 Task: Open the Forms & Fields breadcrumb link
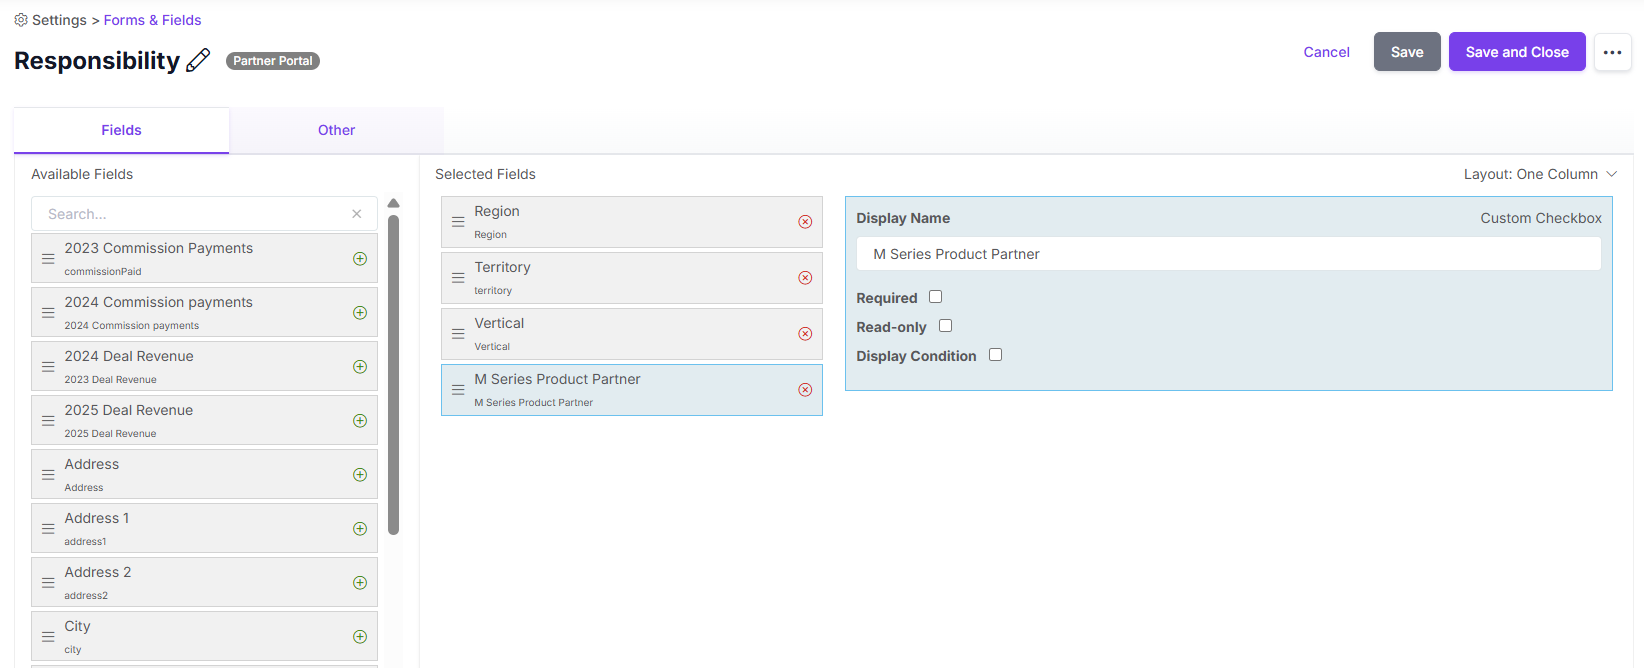(x=152, y=20)
